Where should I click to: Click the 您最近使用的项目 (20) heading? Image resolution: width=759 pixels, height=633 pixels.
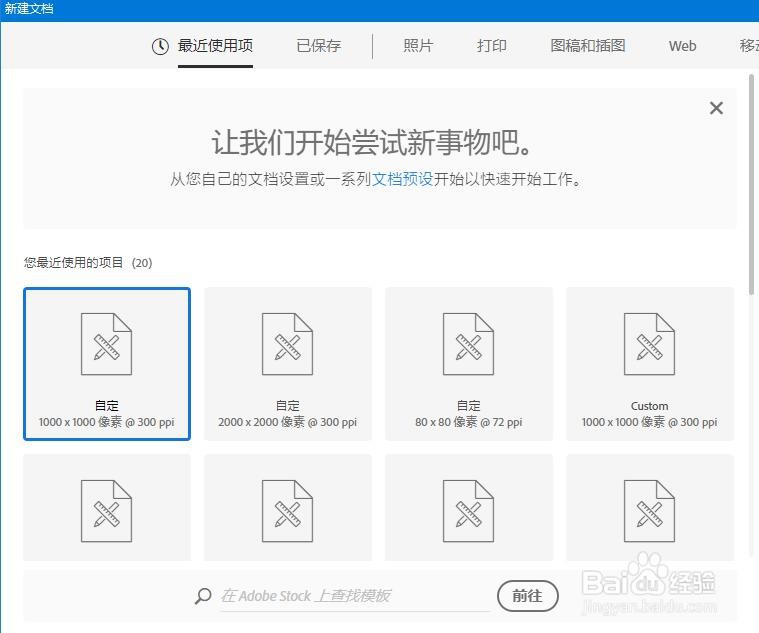88,263
